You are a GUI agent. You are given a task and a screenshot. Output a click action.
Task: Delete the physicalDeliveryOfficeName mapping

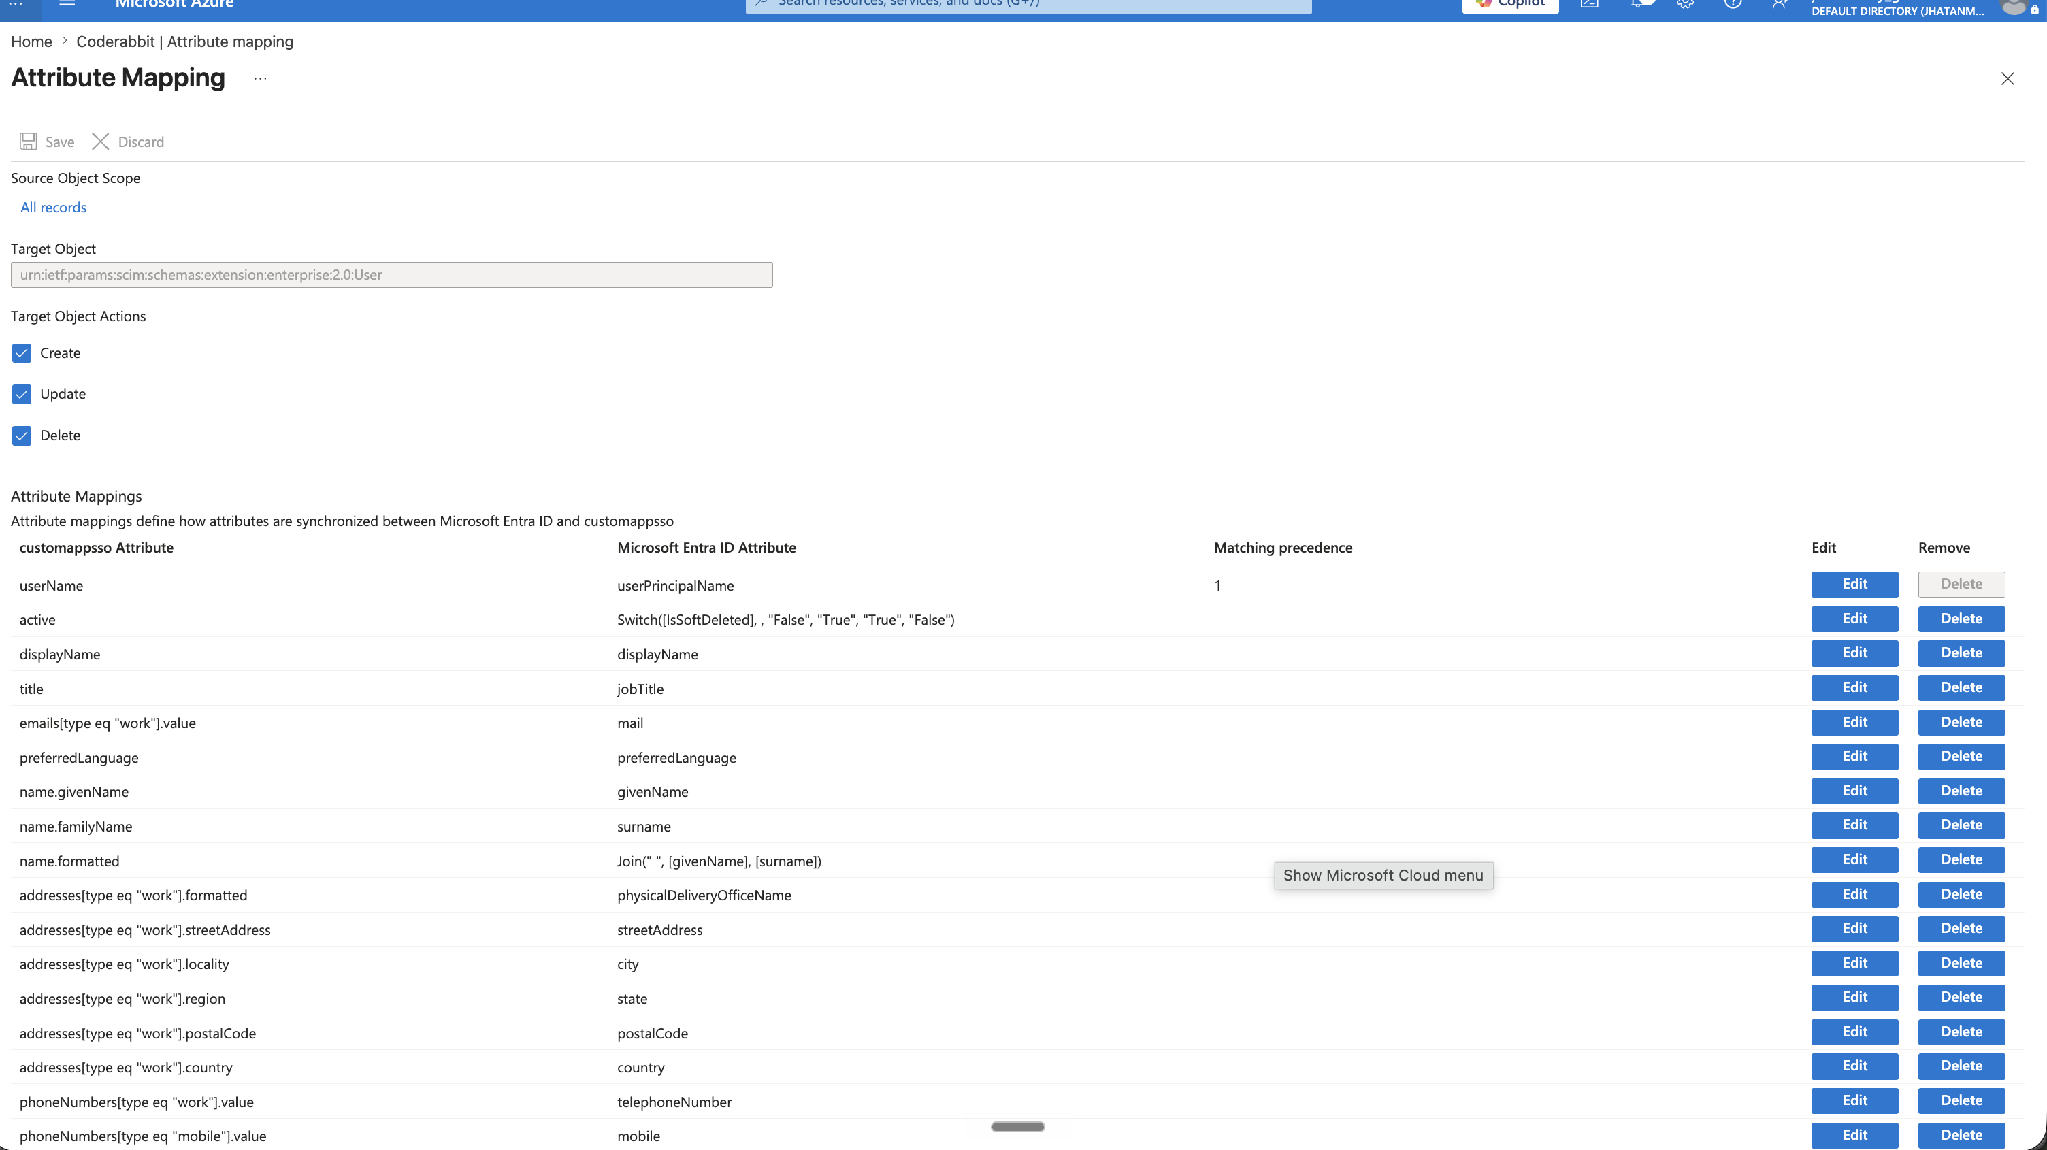tap(1961, 895)
